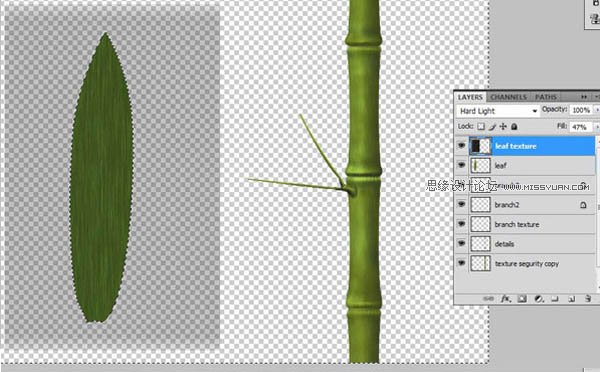Image resolution: width=600 pixels, height=372 pixels.
Task: Click texture segurity copy layer thumbnail
Action: [480, 263]
